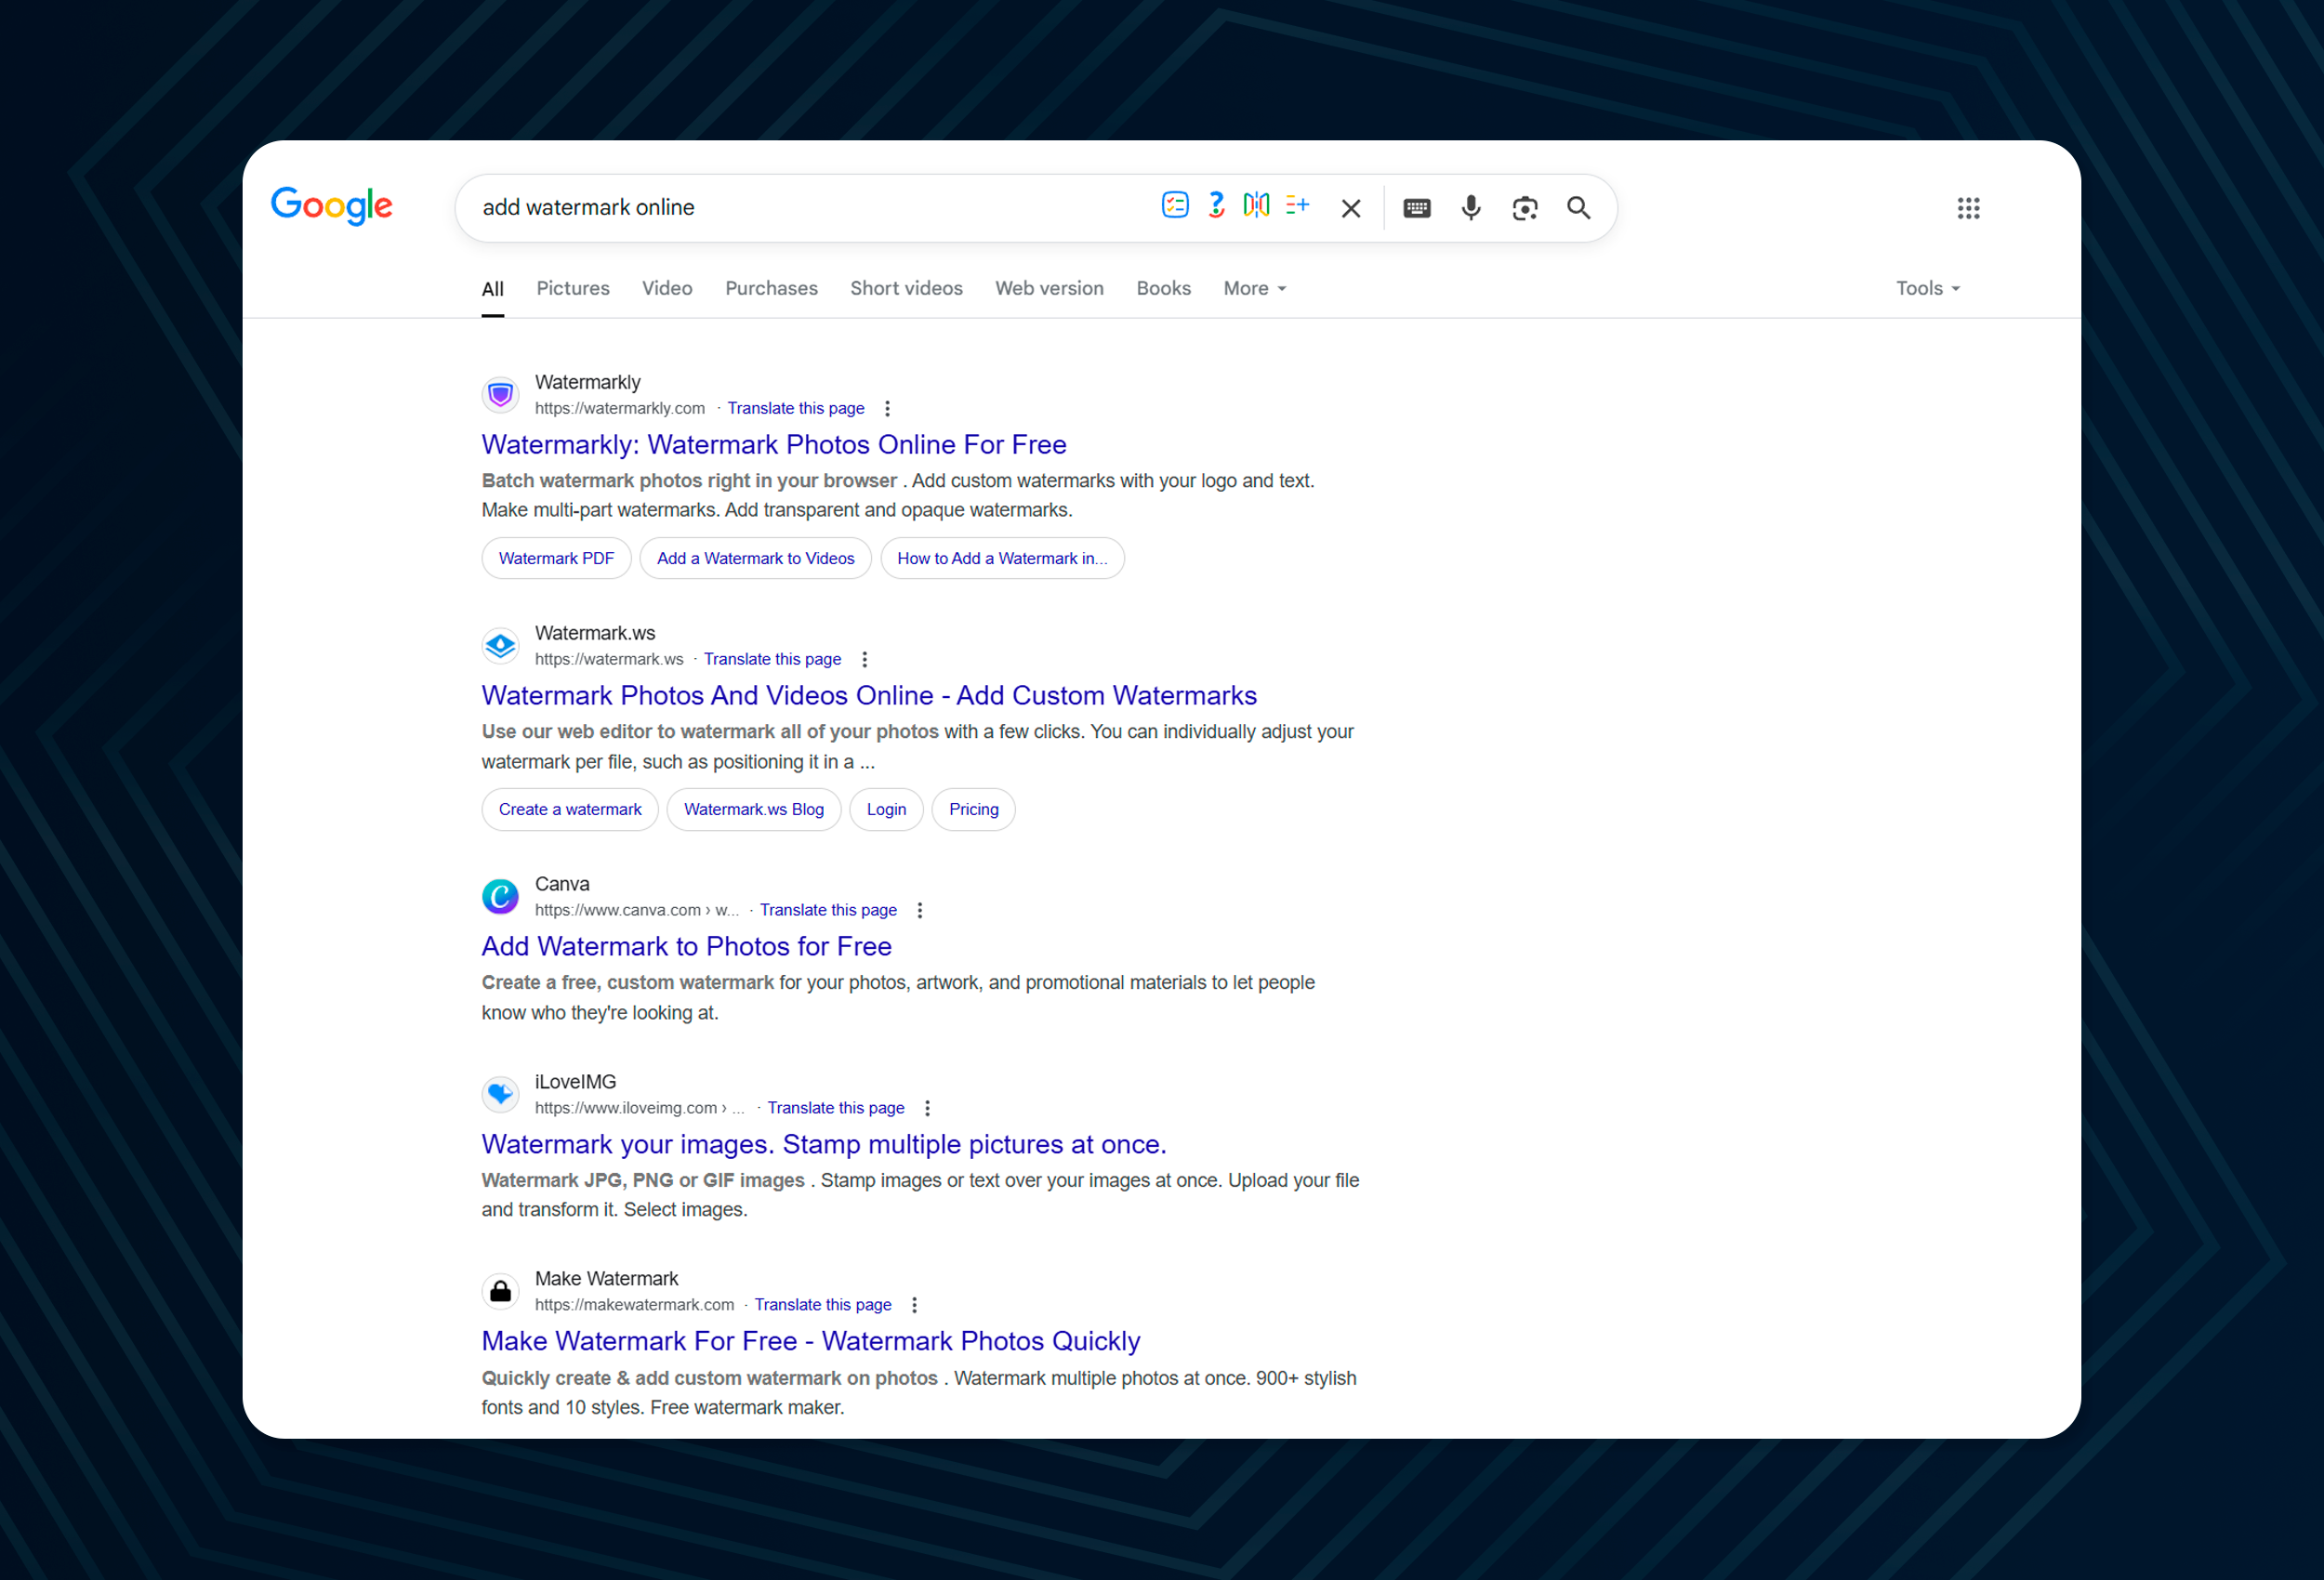Screen dimensions: 2324x1580
Task: Open 'Make Watermark For Free' result
Action: tap(810, 1341)
